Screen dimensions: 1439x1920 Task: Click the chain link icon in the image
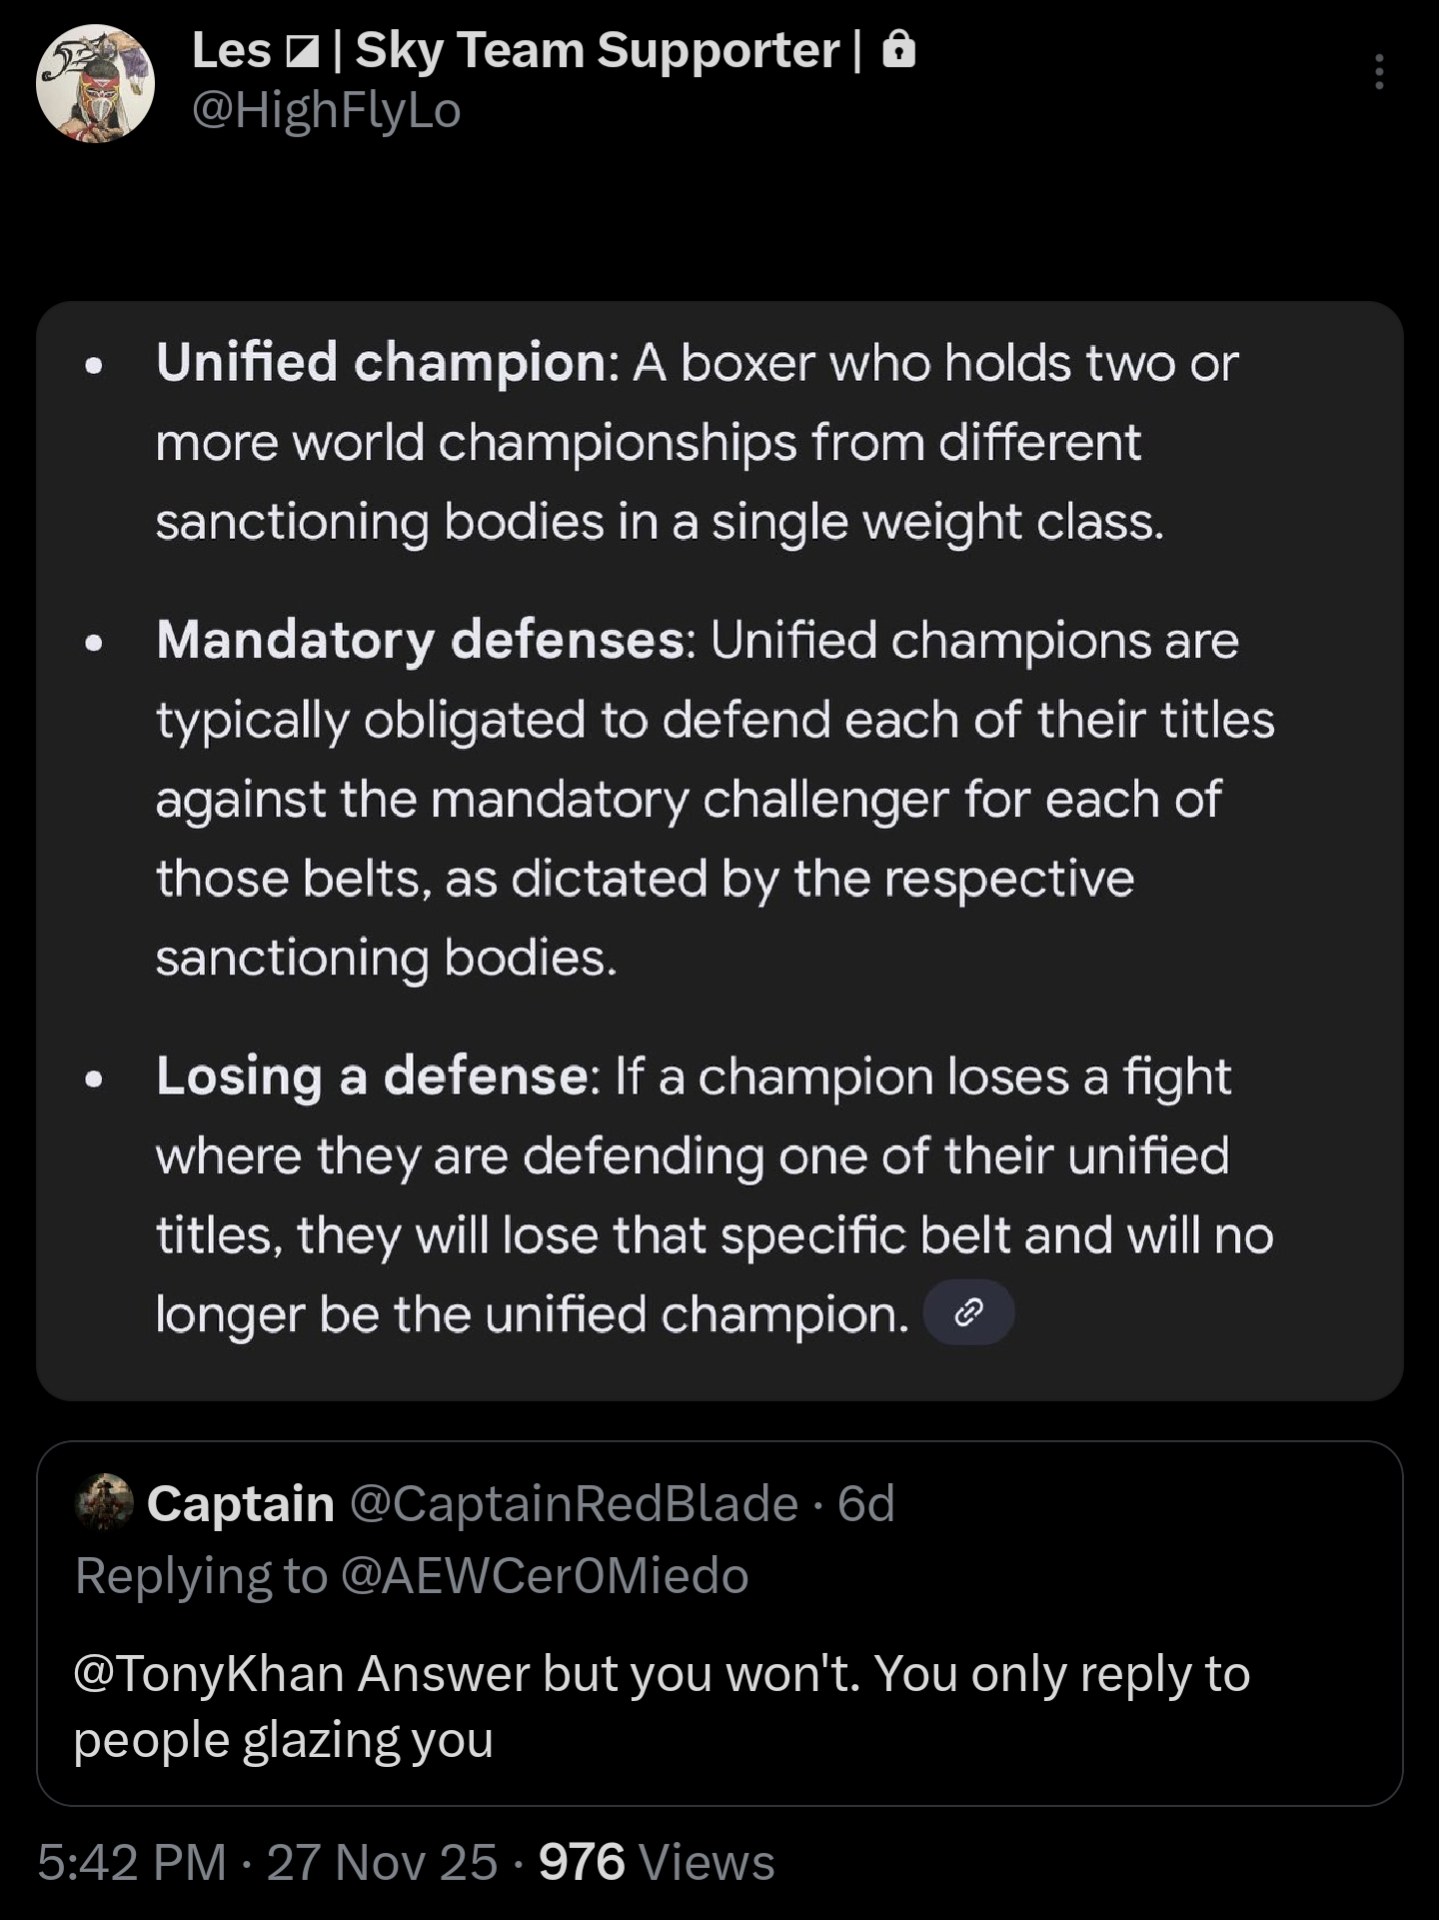968,1312
